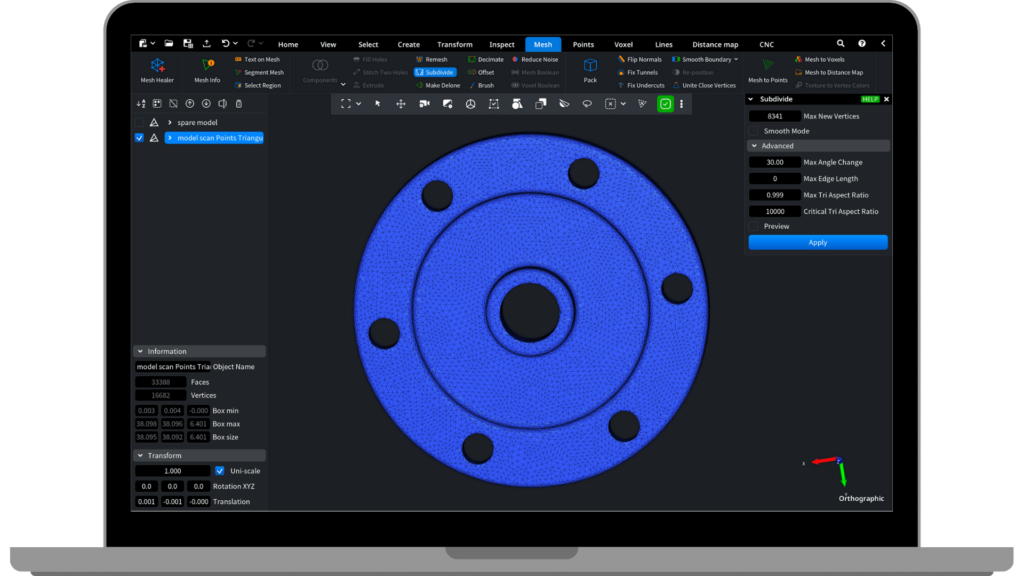The width and height of the screenshot is (1024, 576).
Task: Open the Mesh Healer tool
Action: pyautogui.click(x=157, y=70)
